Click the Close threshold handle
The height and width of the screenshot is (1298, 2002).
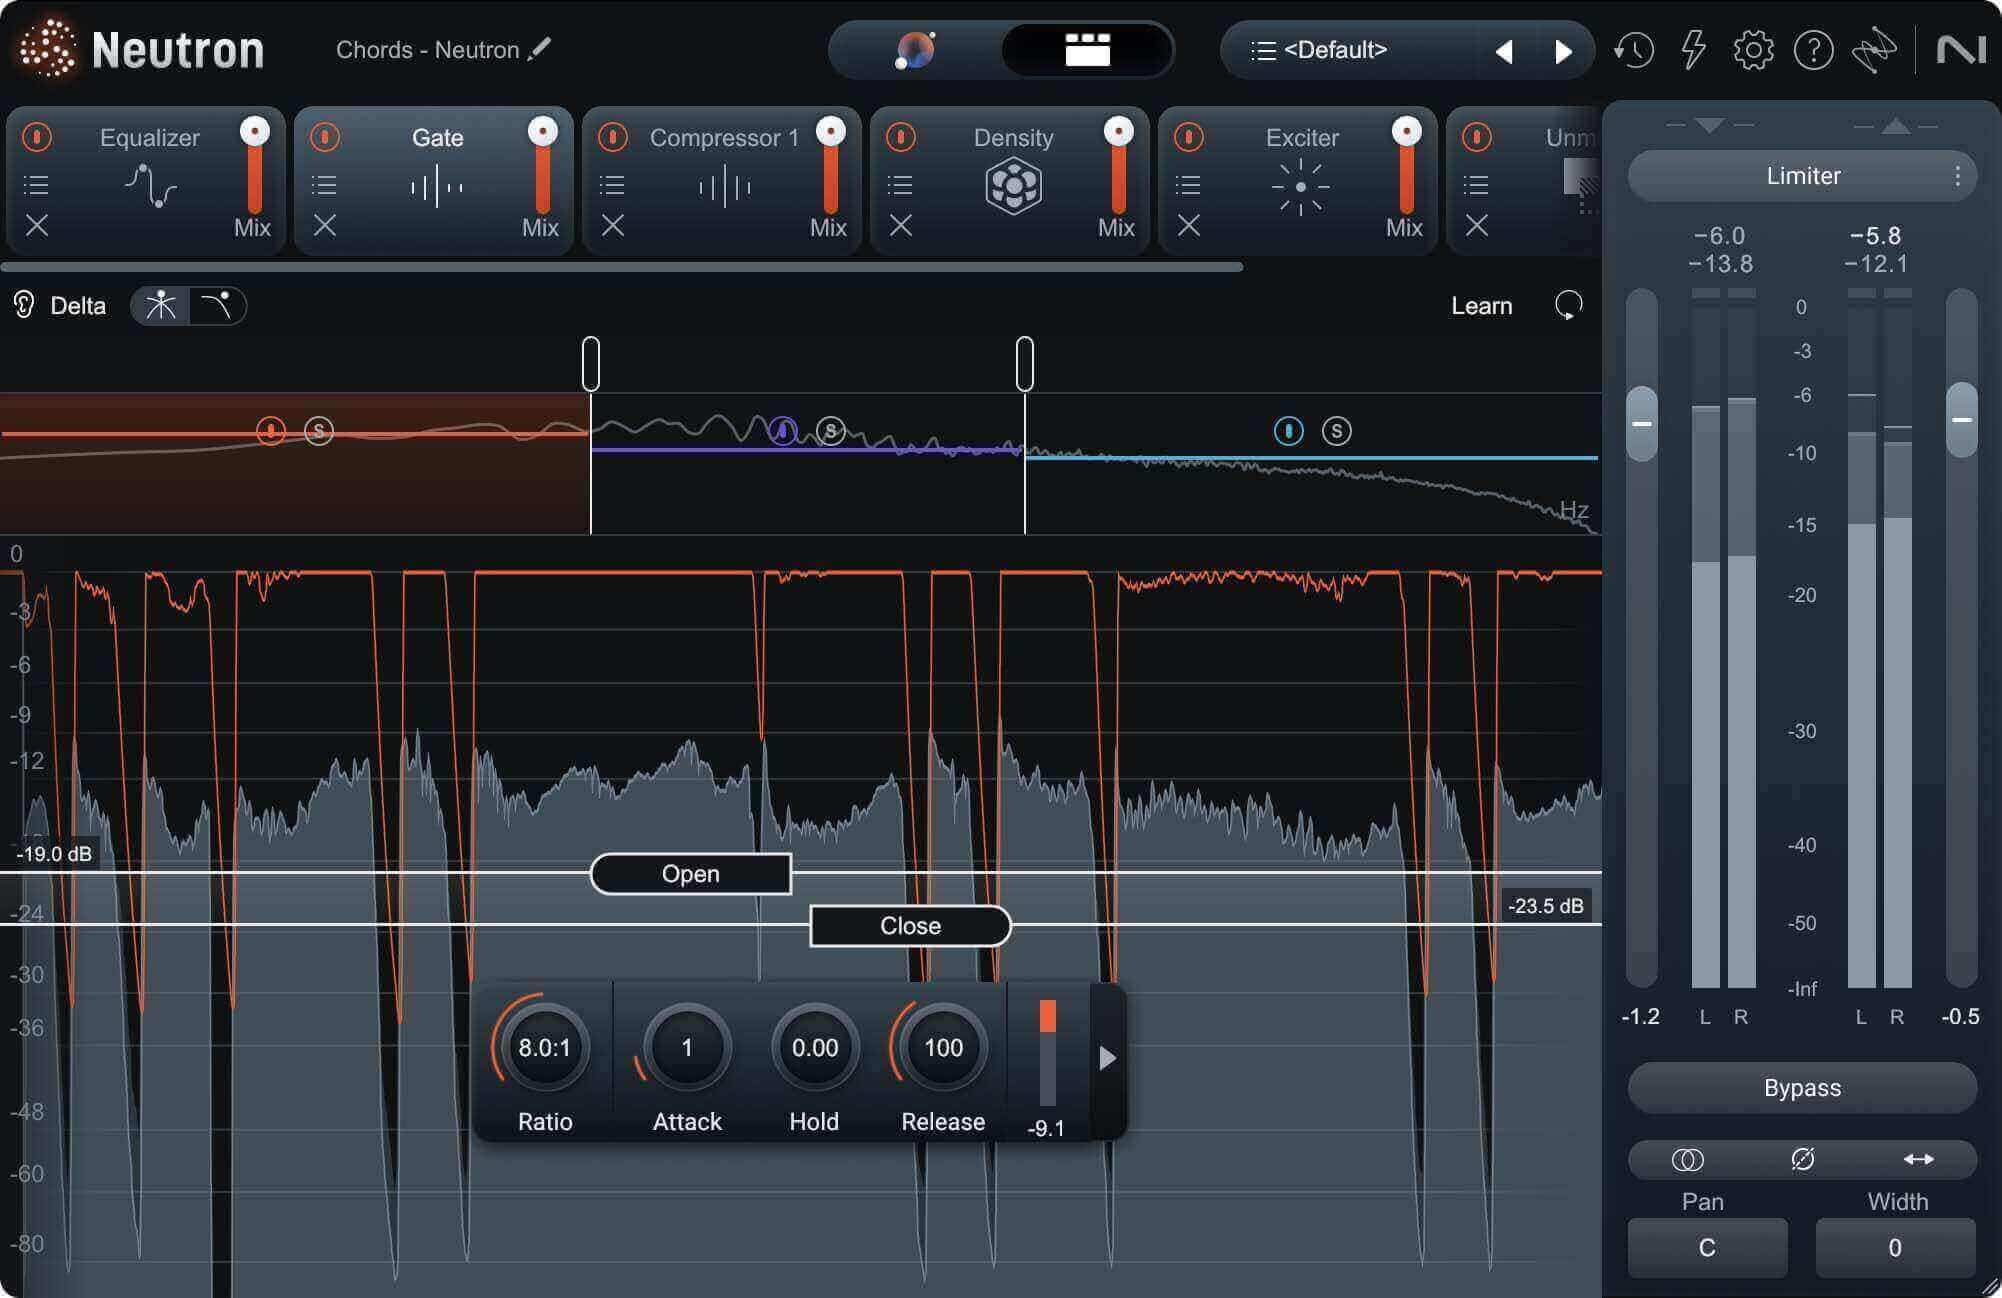pyautogui.click(x=910, y=926)
